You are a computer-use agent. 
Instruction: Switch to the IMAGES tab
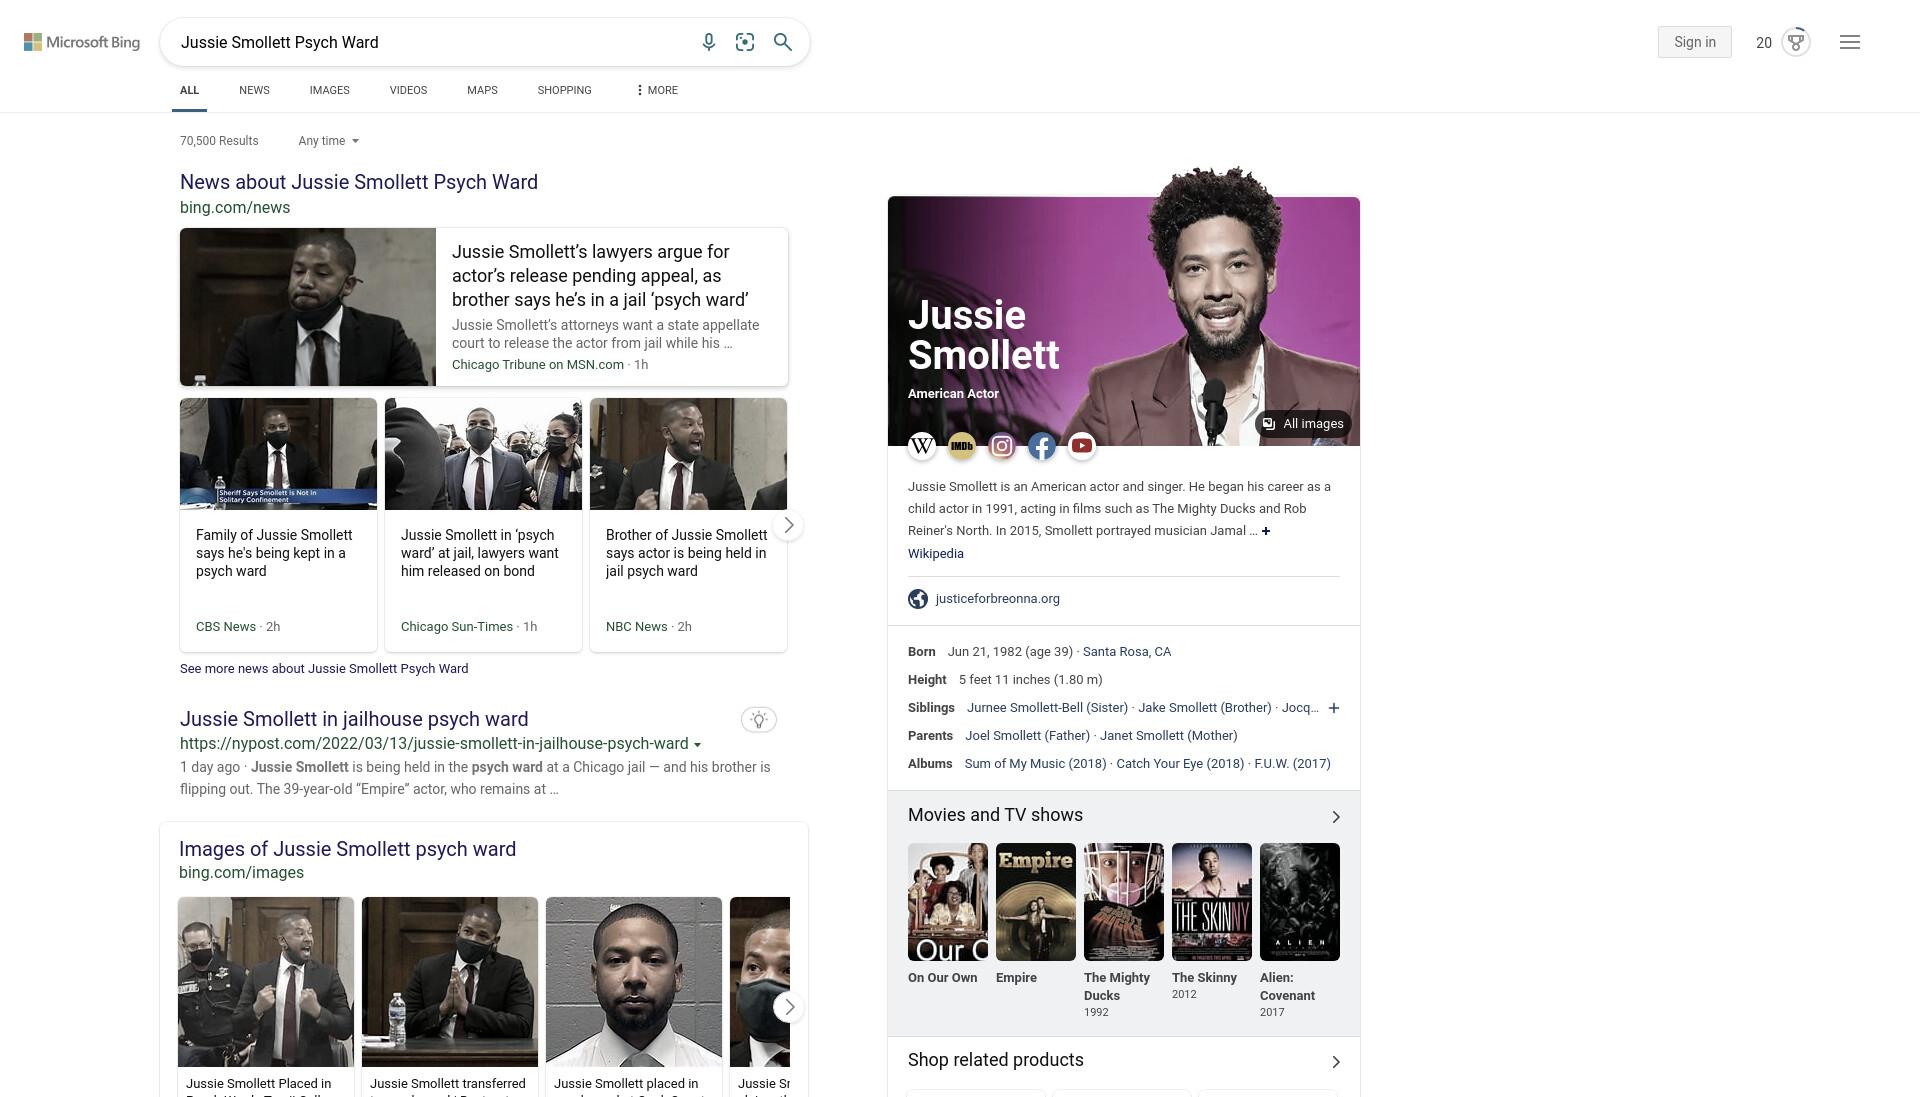[329, 90]
